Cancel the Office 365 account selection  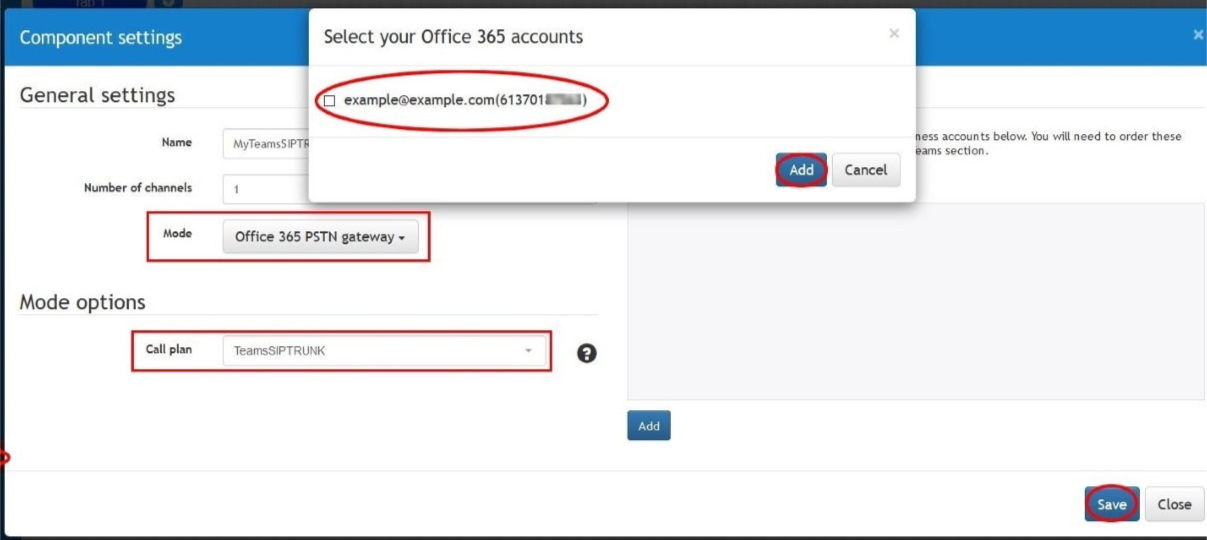point(865,170)
